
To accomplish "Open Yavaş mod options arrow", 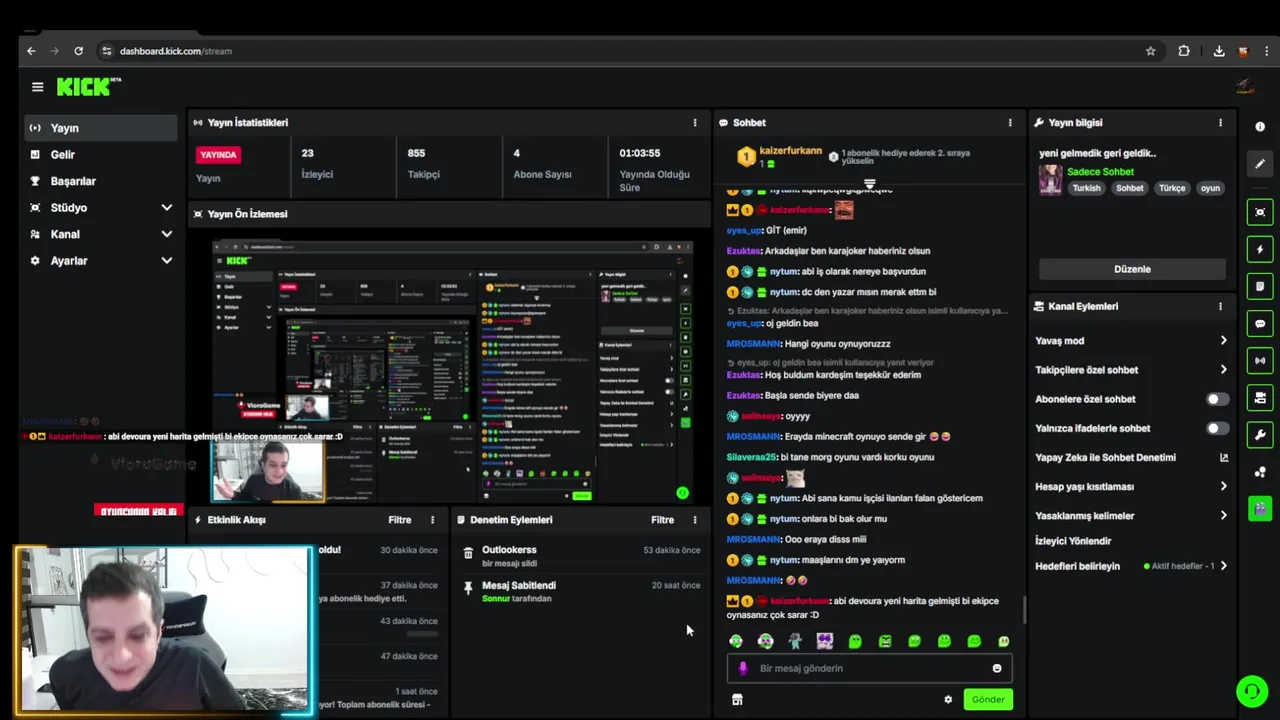I will click(x=1223, y=341).
